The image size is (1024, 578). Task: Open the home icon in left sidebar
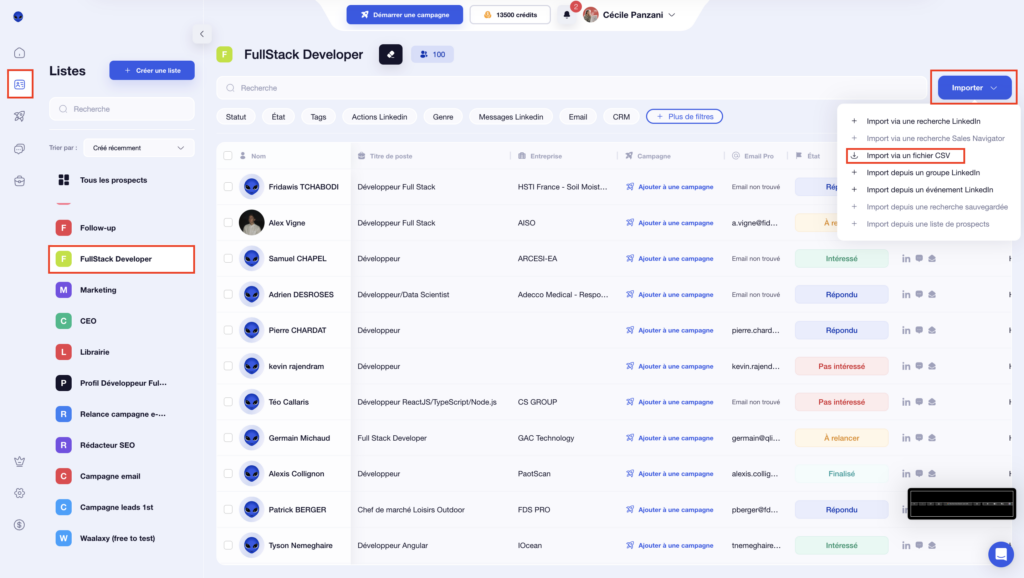[20, 52]
